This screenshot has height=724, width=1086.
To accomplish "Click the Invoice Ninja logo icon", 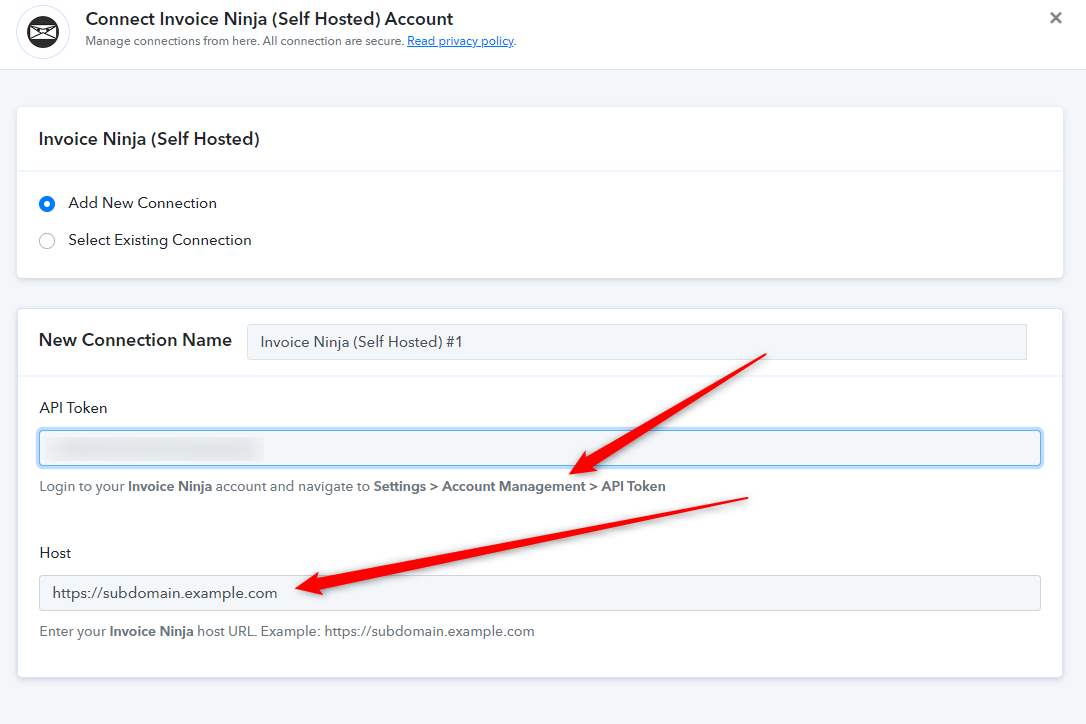I will [43, 32].
